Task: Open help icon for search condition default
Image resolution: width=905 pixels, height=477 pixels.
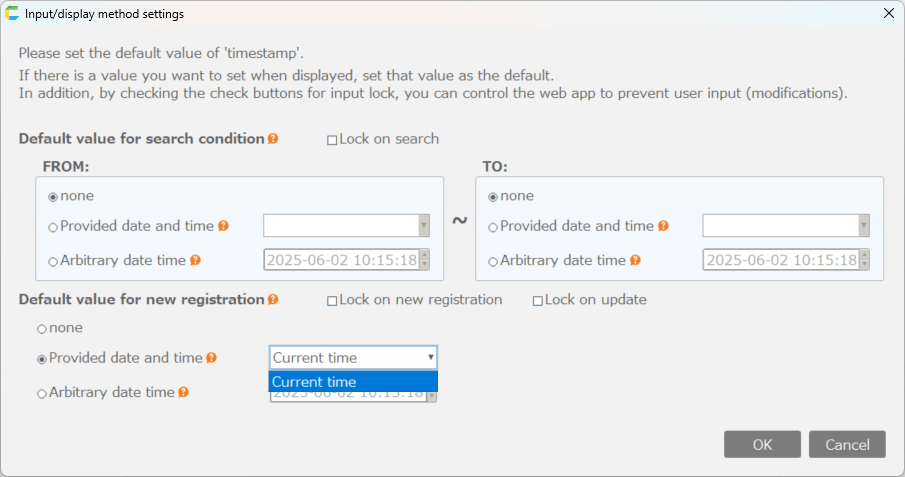Action: coord(273,139)
